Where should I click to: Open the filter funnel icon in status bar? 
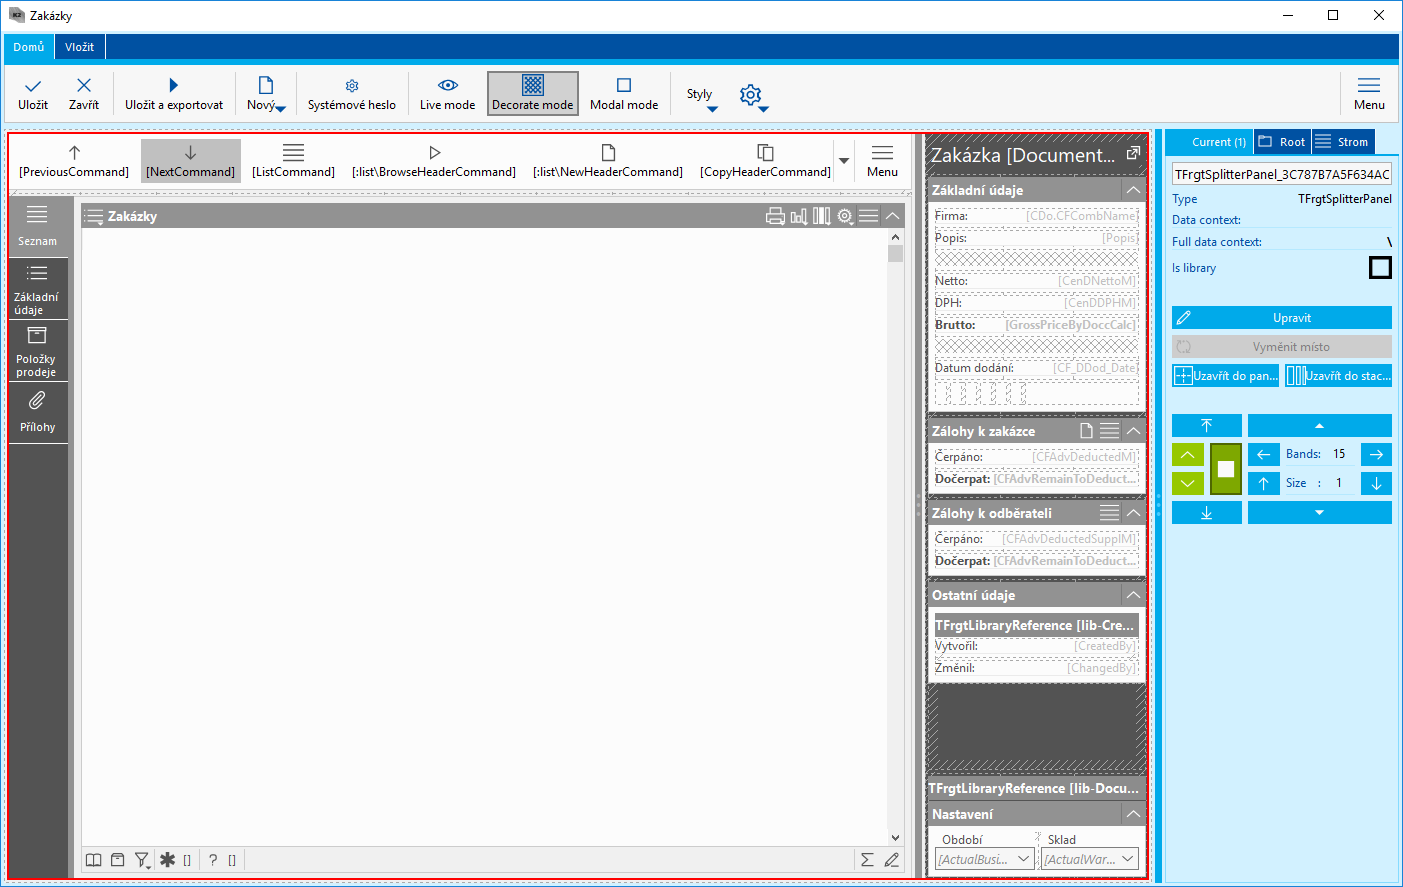[143, 860]
